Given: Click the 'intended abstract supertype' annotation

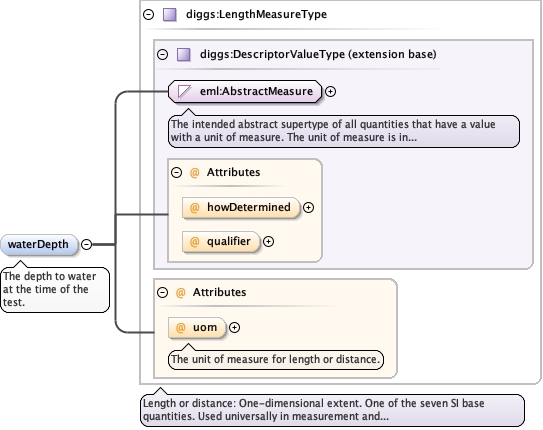Looking at the screenshot, I should [344, 131].
